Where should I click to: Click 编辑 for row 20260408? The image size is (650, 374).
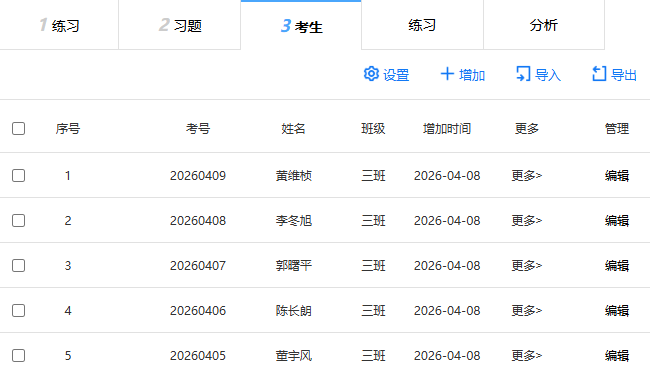click(x=617, y=221)
